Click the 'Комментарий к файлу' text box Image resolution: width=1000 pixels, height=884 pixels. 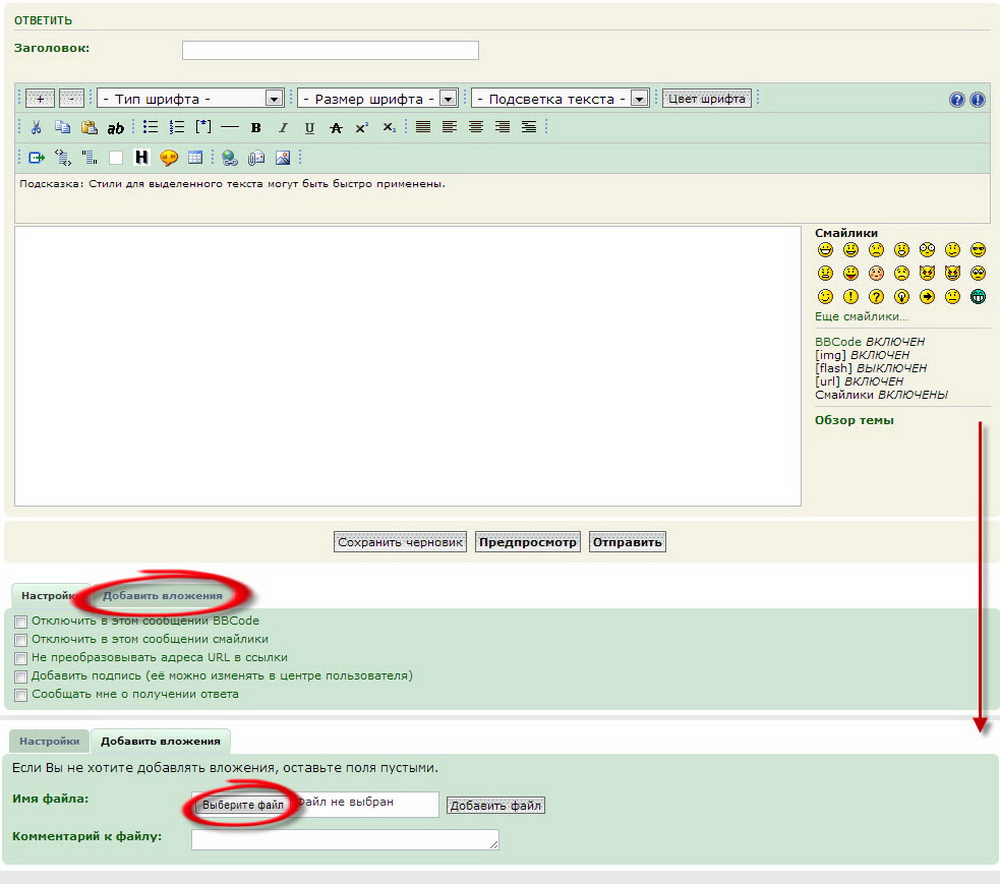tap(345, 839)
